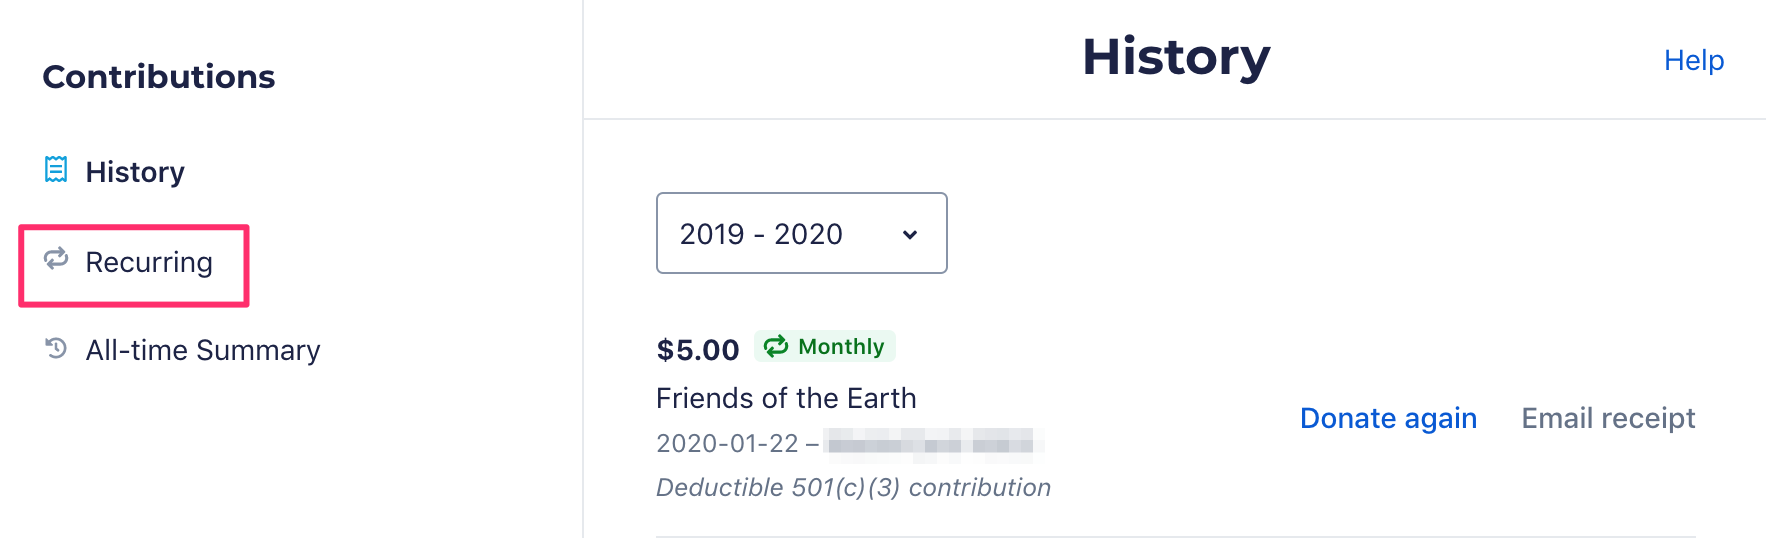Click the Monthly badge label
The height and width of the screenshot is (538, 1766).
[x=841, y=346]
